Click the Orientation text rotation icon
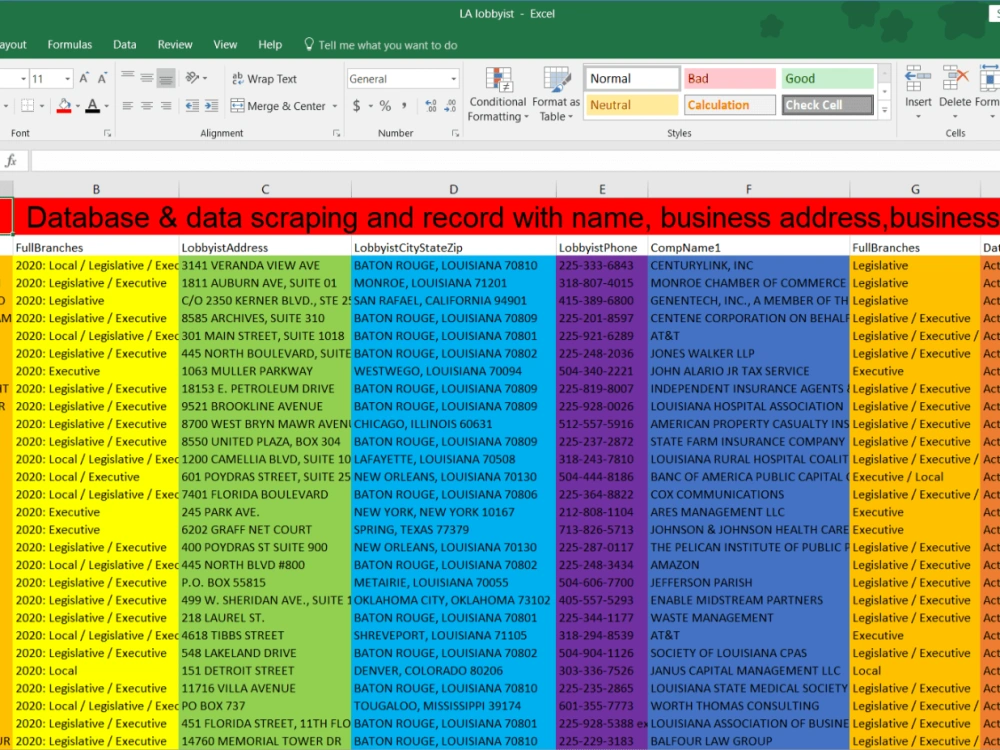 pyautogui.click(x=192, y=78)
